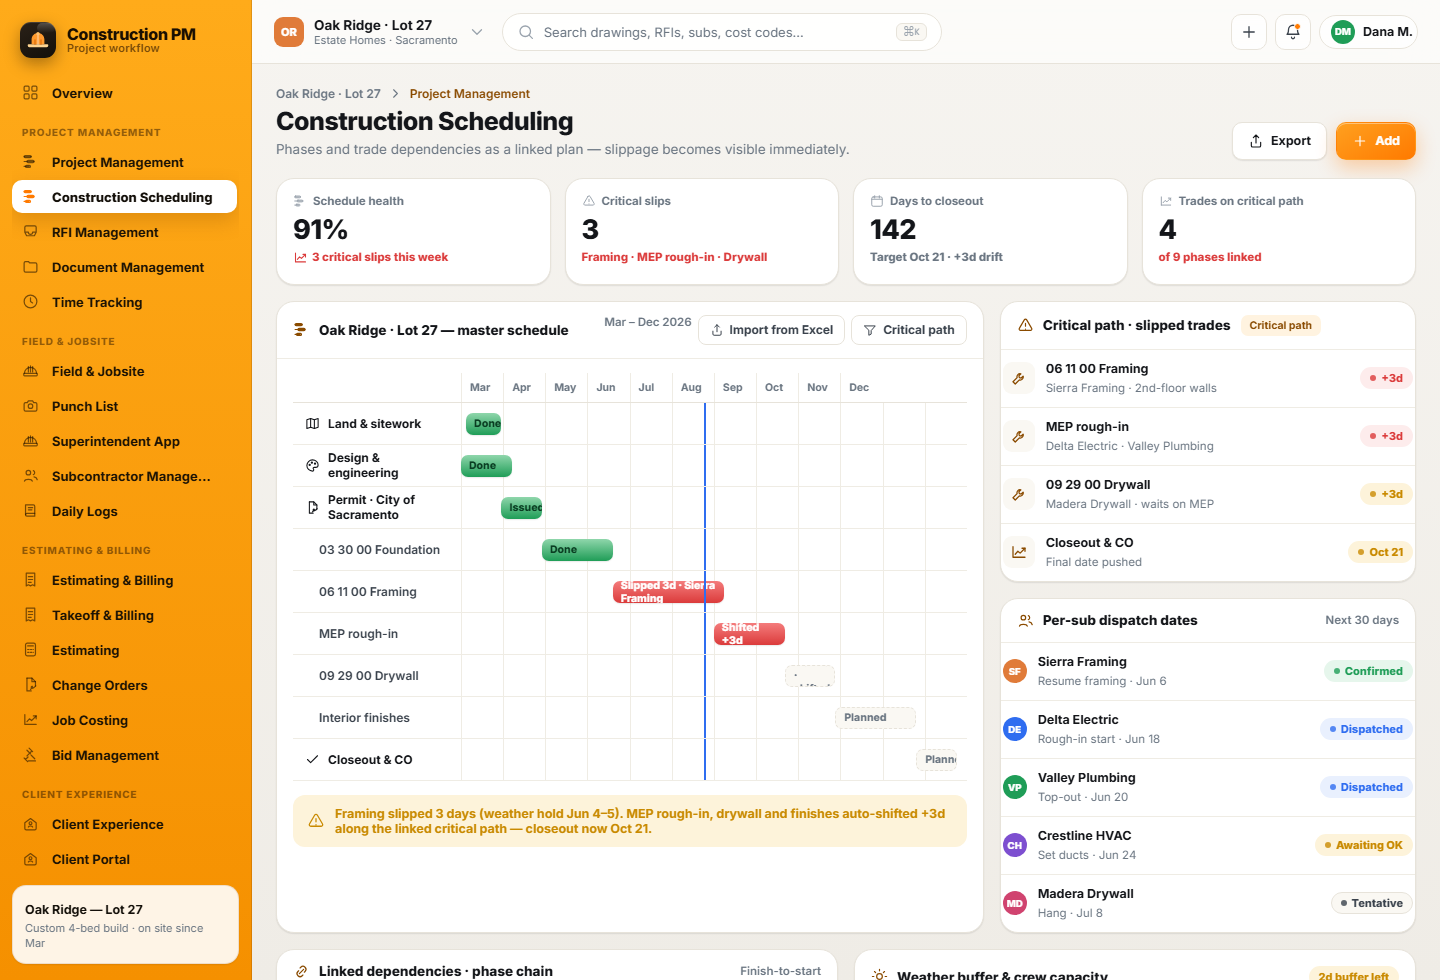Open Document Management
This screenshot has height=980, width=1440.
point(124,267)
